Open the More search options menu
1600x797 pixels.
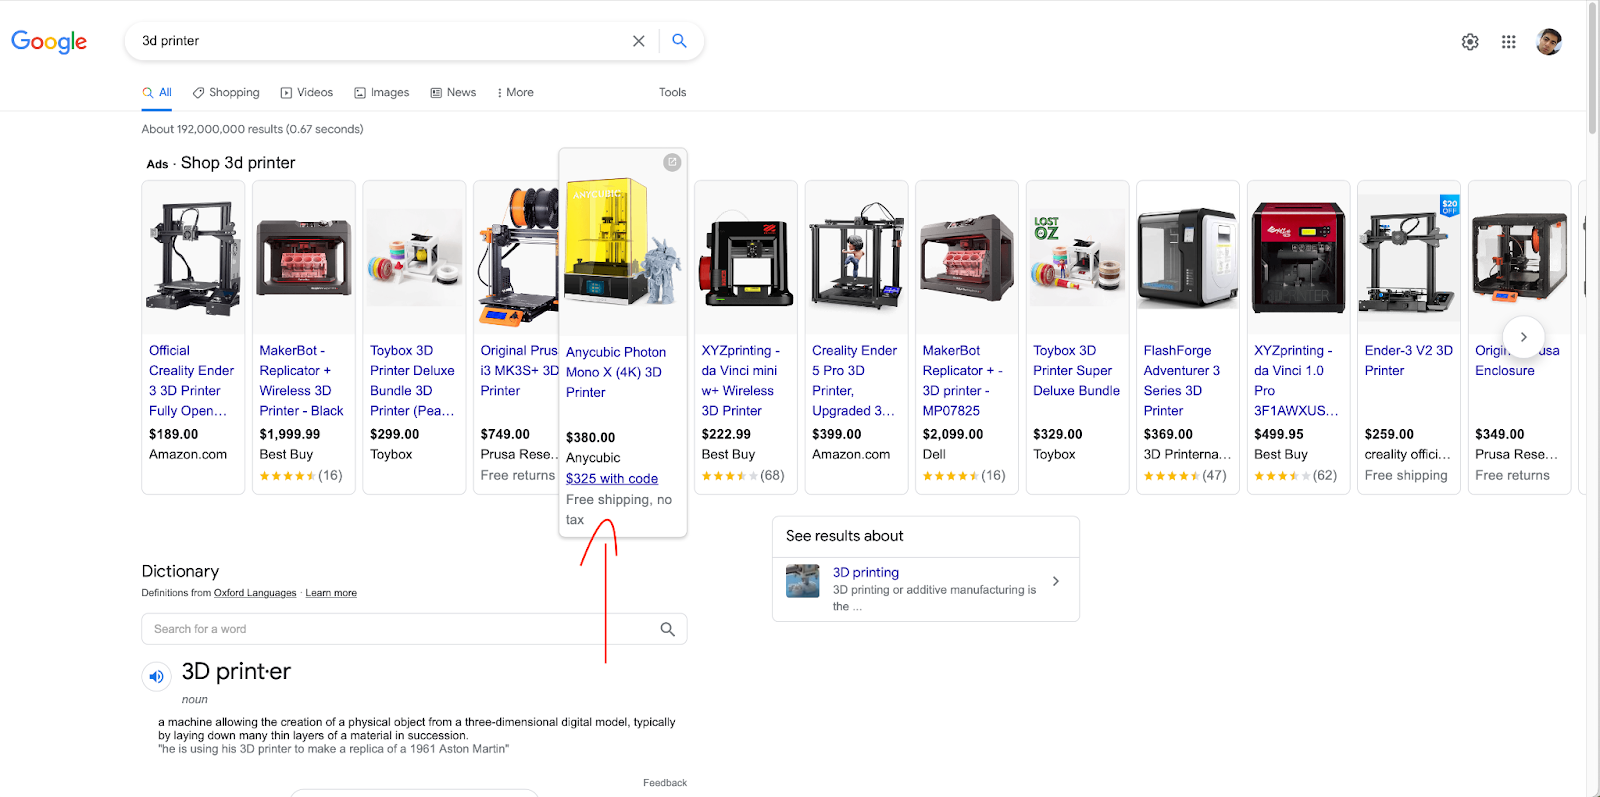[x=516, y=92]
